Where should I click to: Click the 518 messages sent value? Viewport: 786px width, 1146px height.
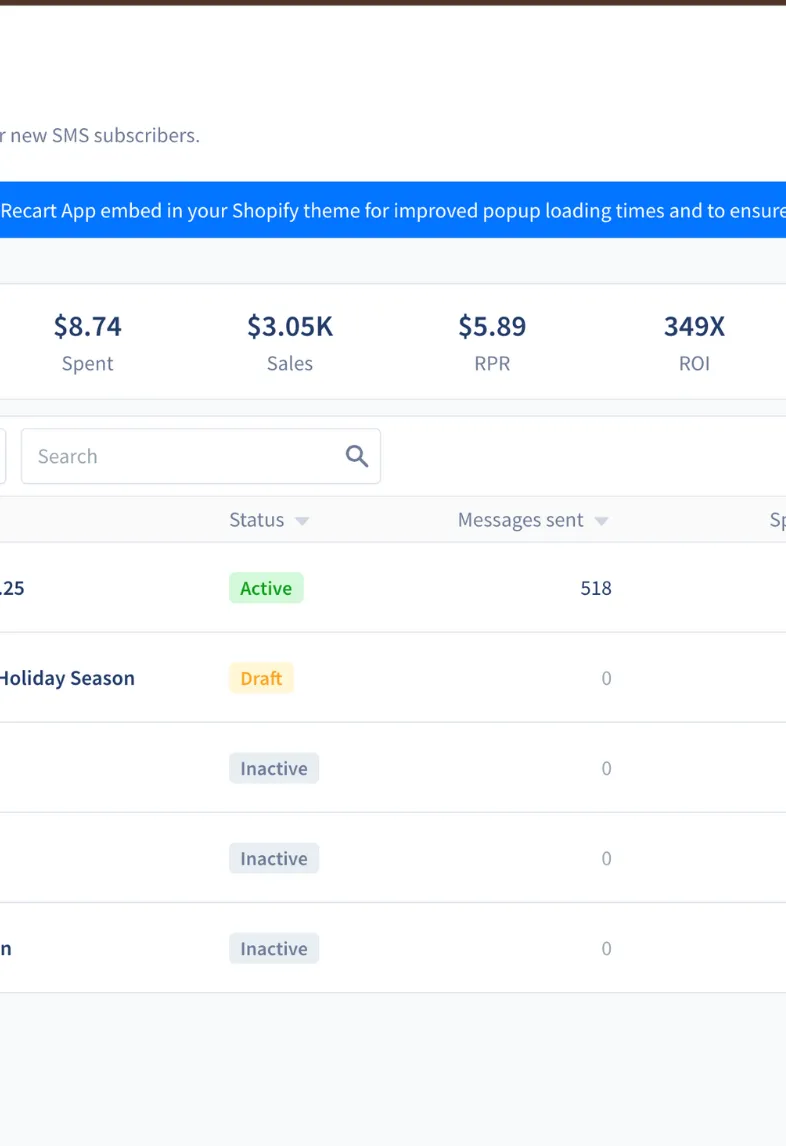(x=596, y=588)
